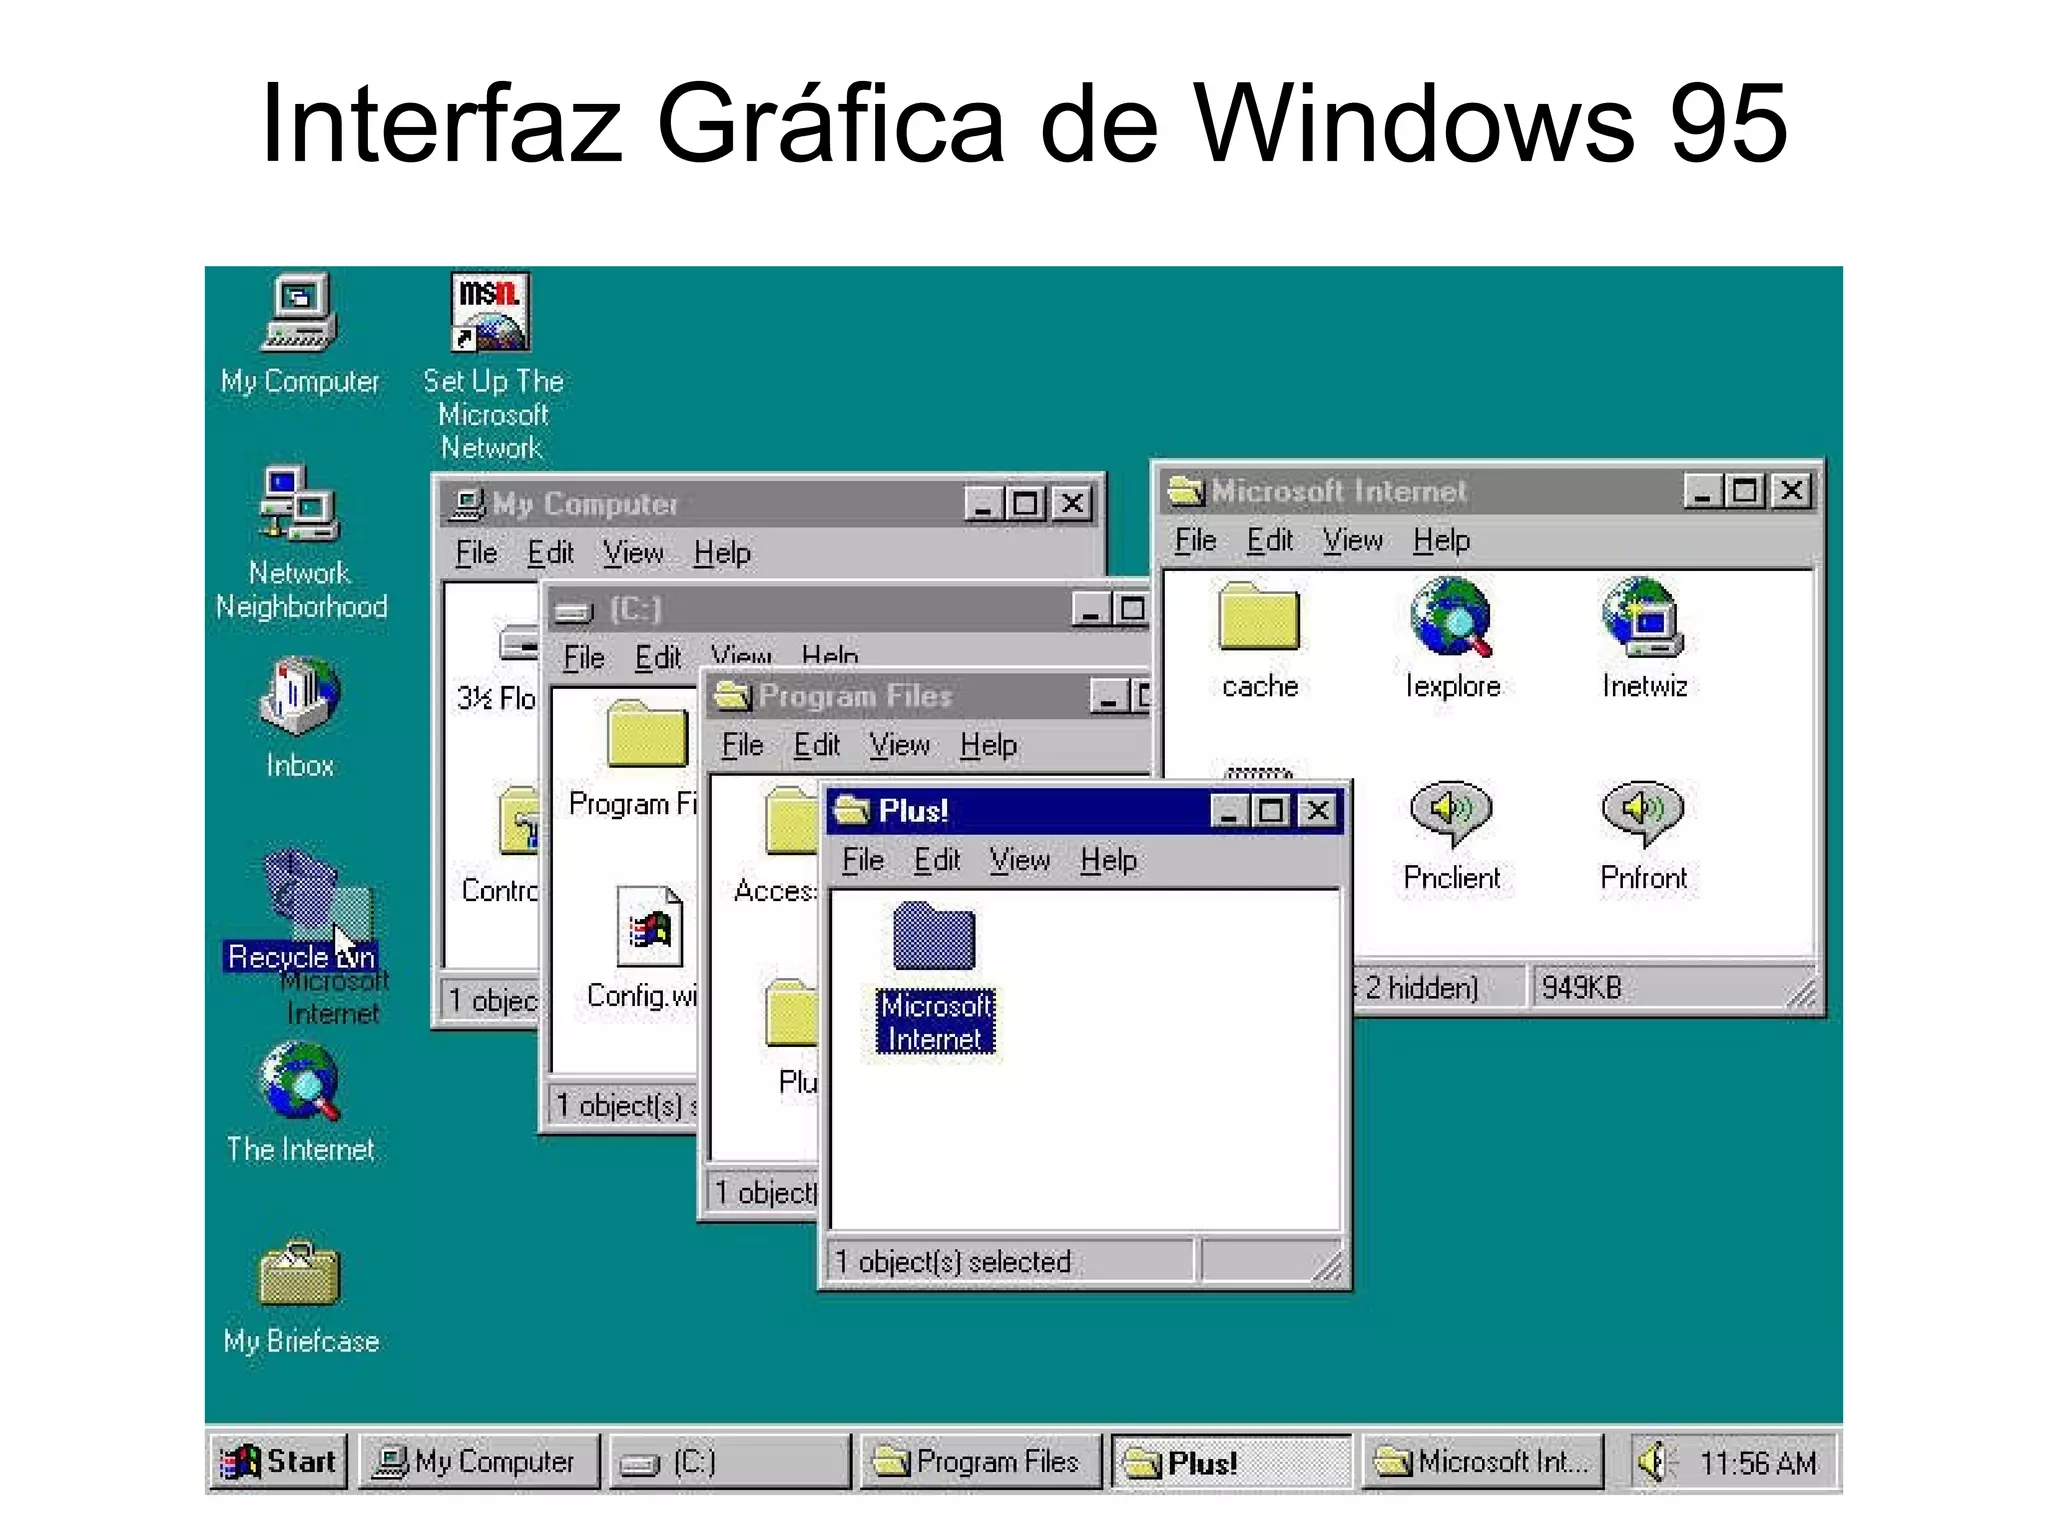Open the Edit menu in Microsoft Internet window
Screen dimensions: 2048x1536
[x=1270, y=541]
